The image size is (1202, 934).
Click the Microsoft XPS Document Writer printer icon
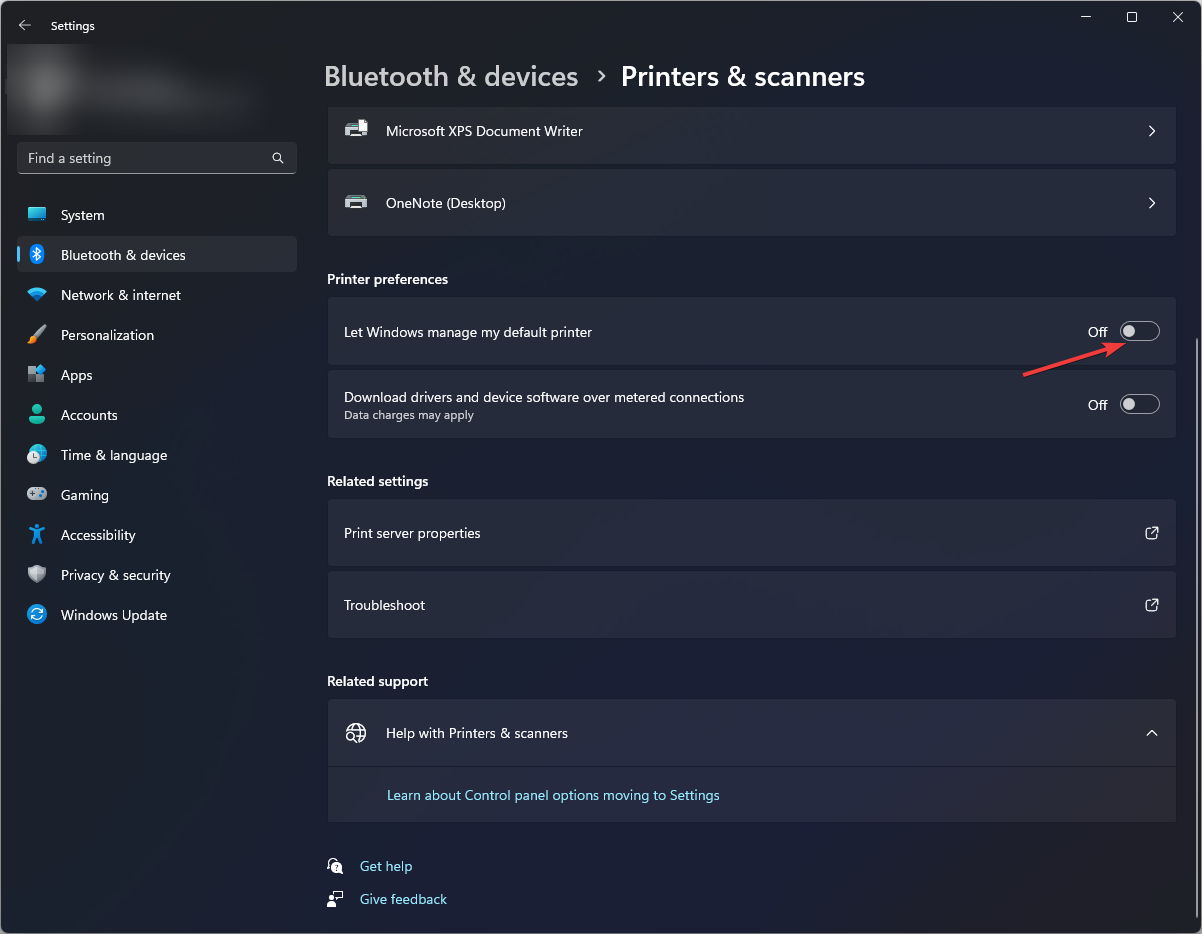pyautogui.click(x=356, y=130)
